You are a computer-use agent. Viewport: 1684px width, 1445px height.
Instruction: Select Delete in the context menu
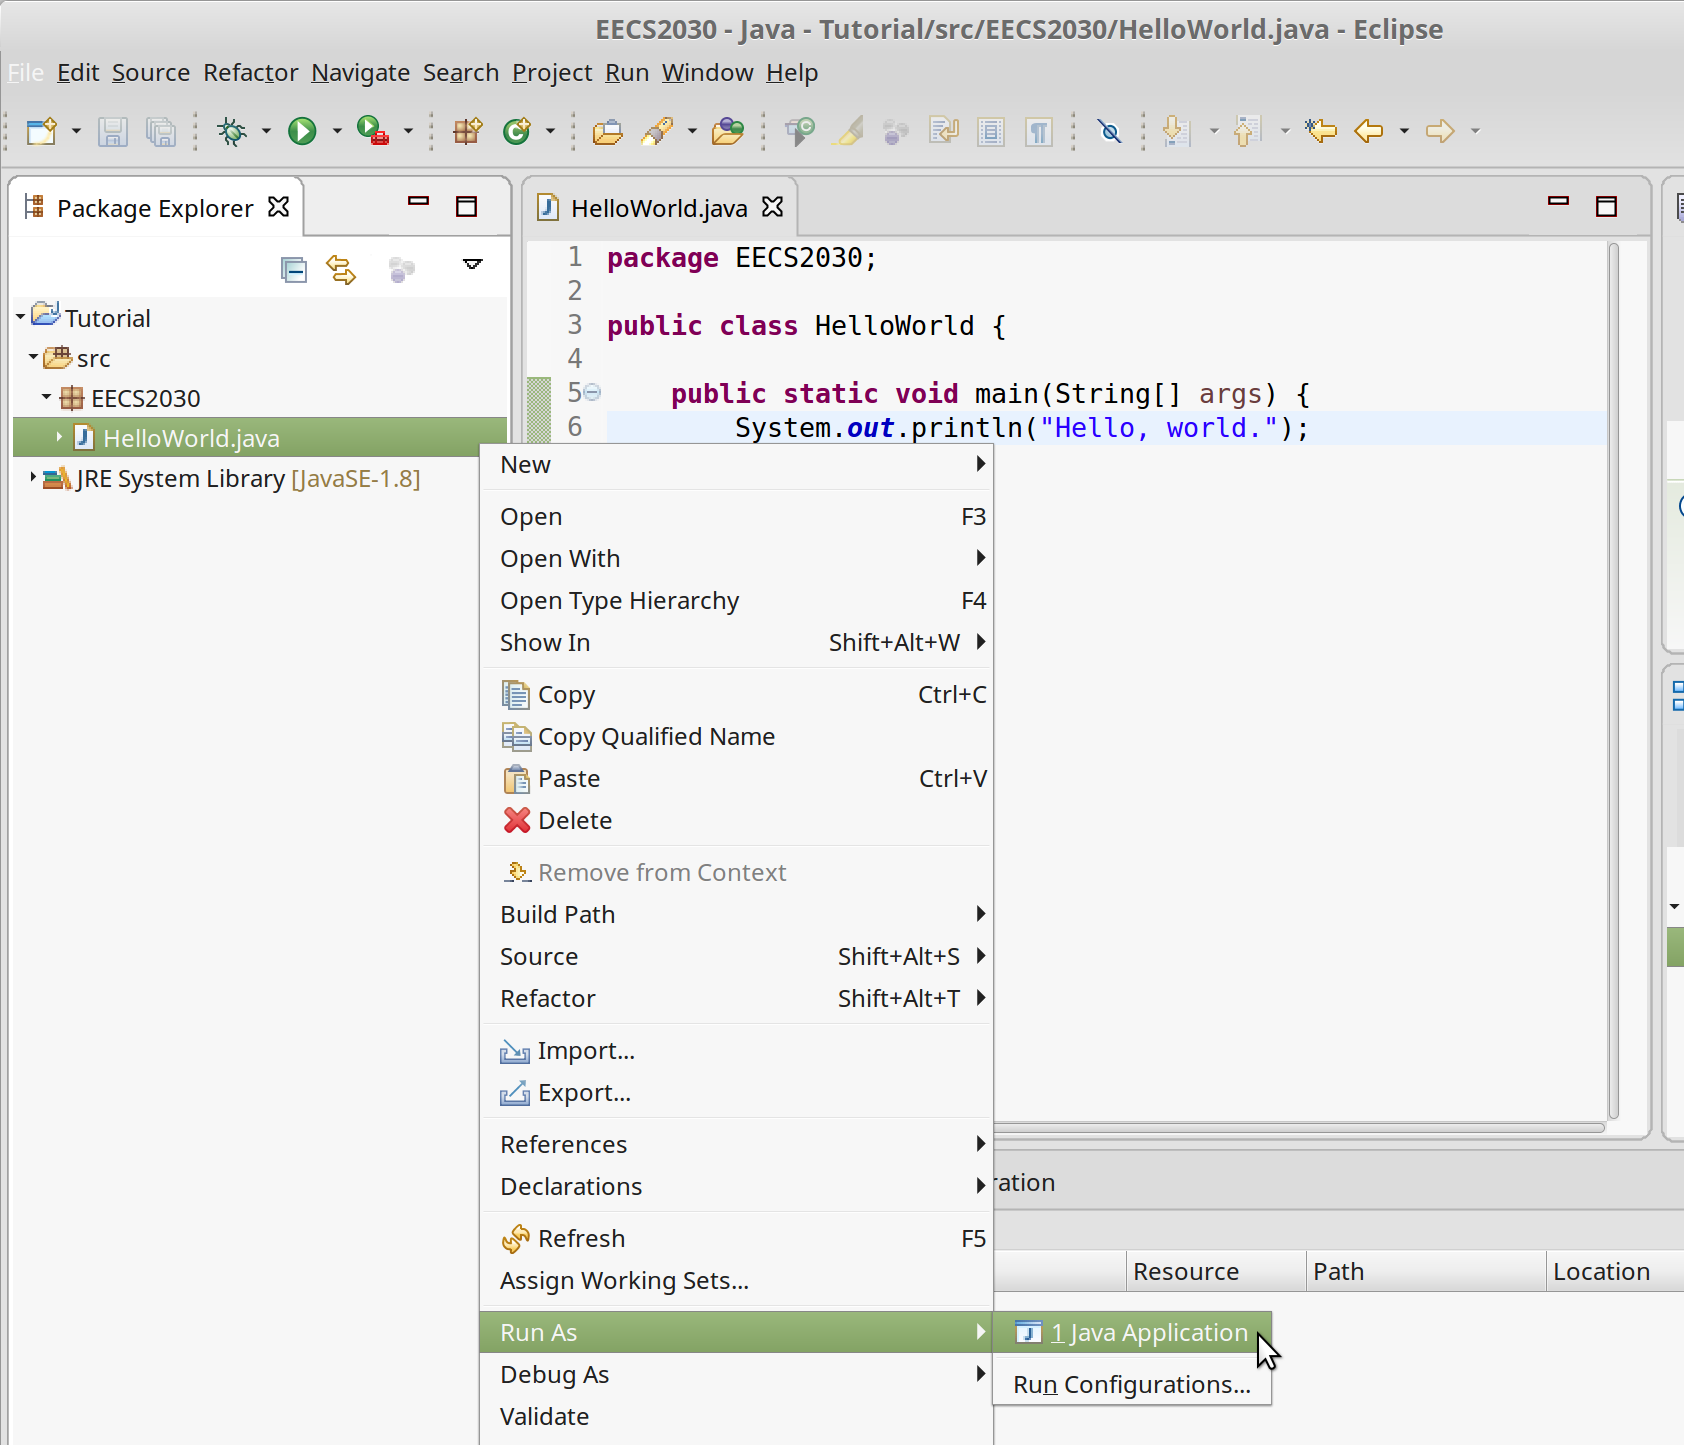[x=737, y=821]
